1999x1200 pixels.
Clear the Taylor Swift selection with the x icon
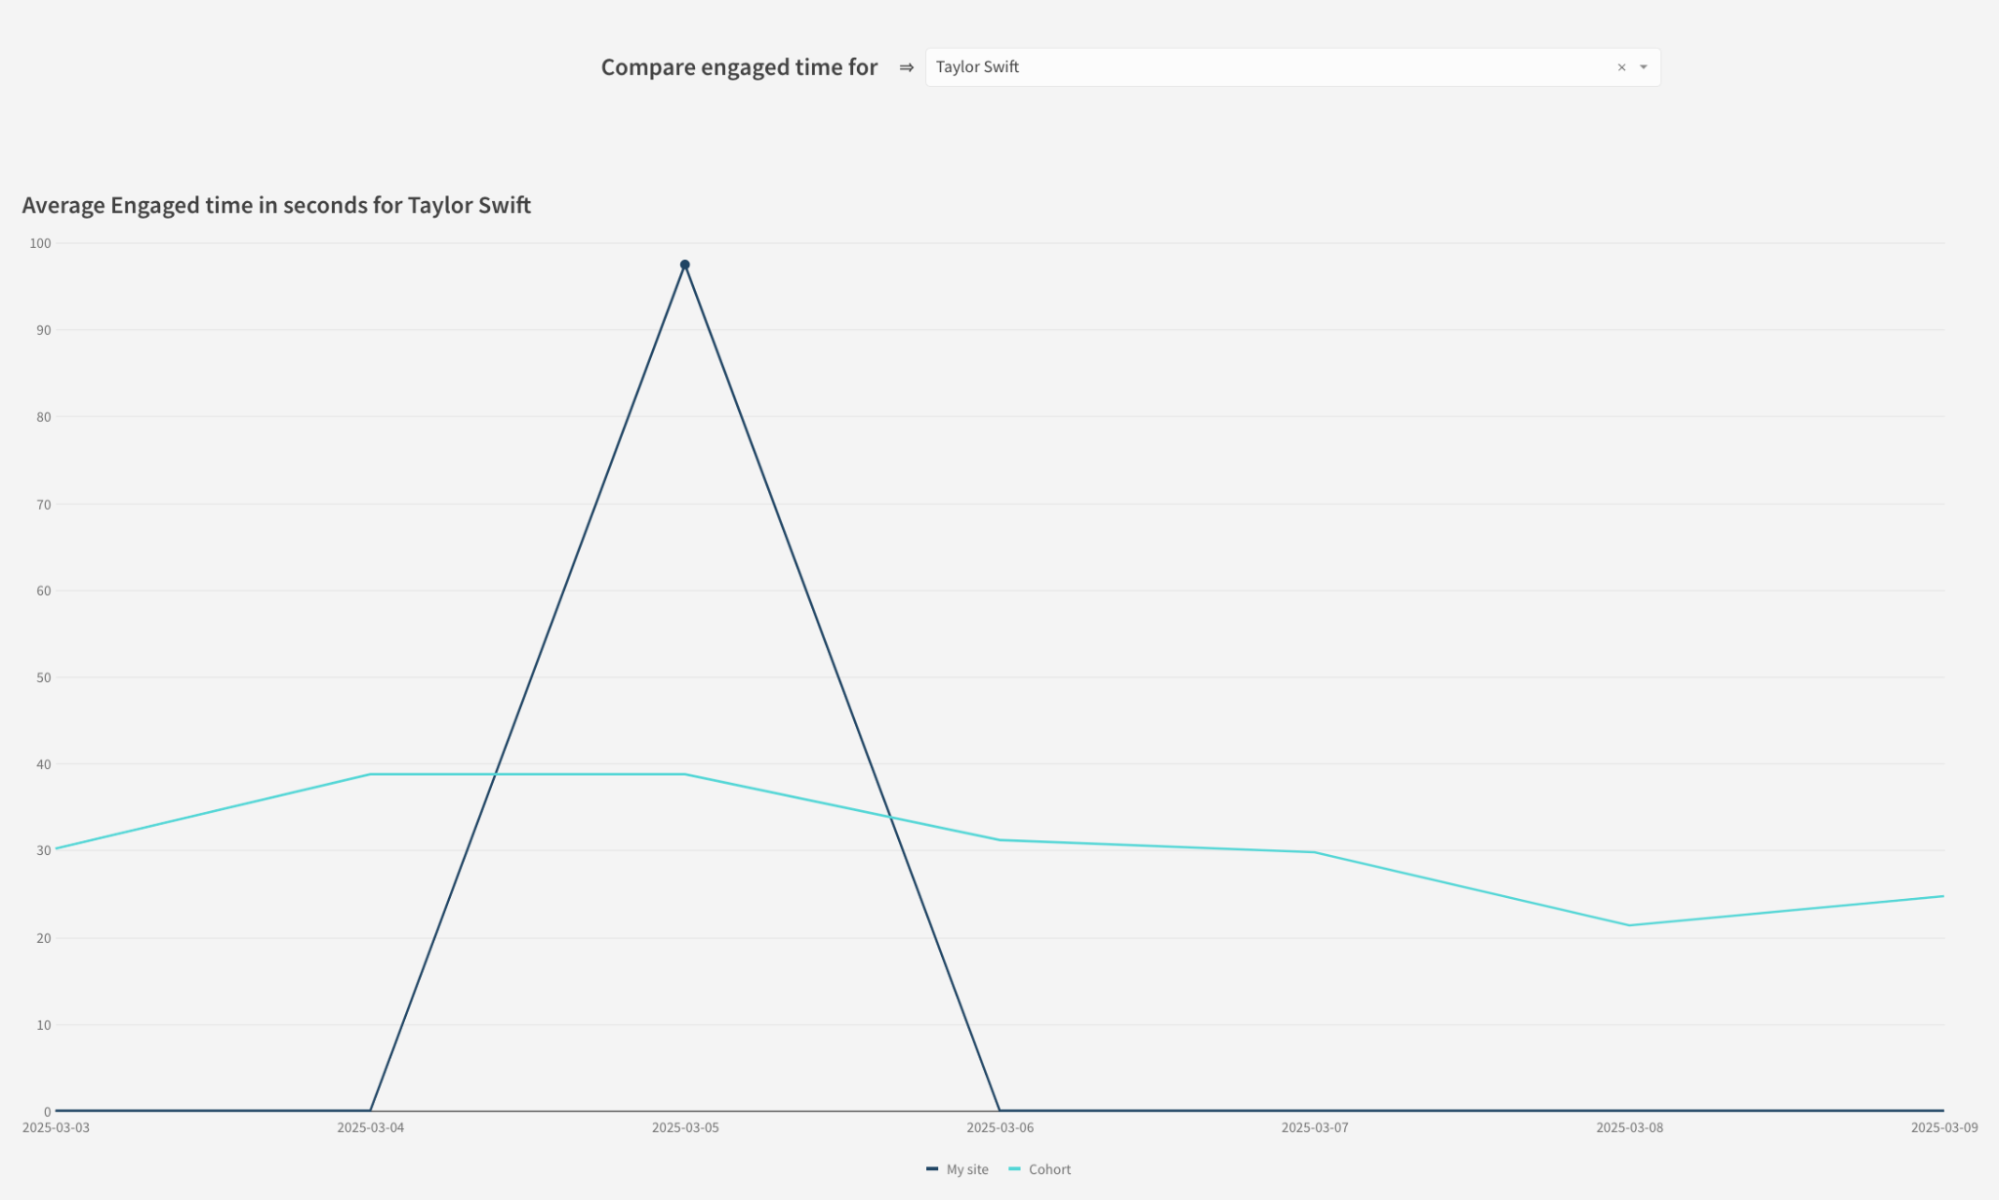point(1621,68)
